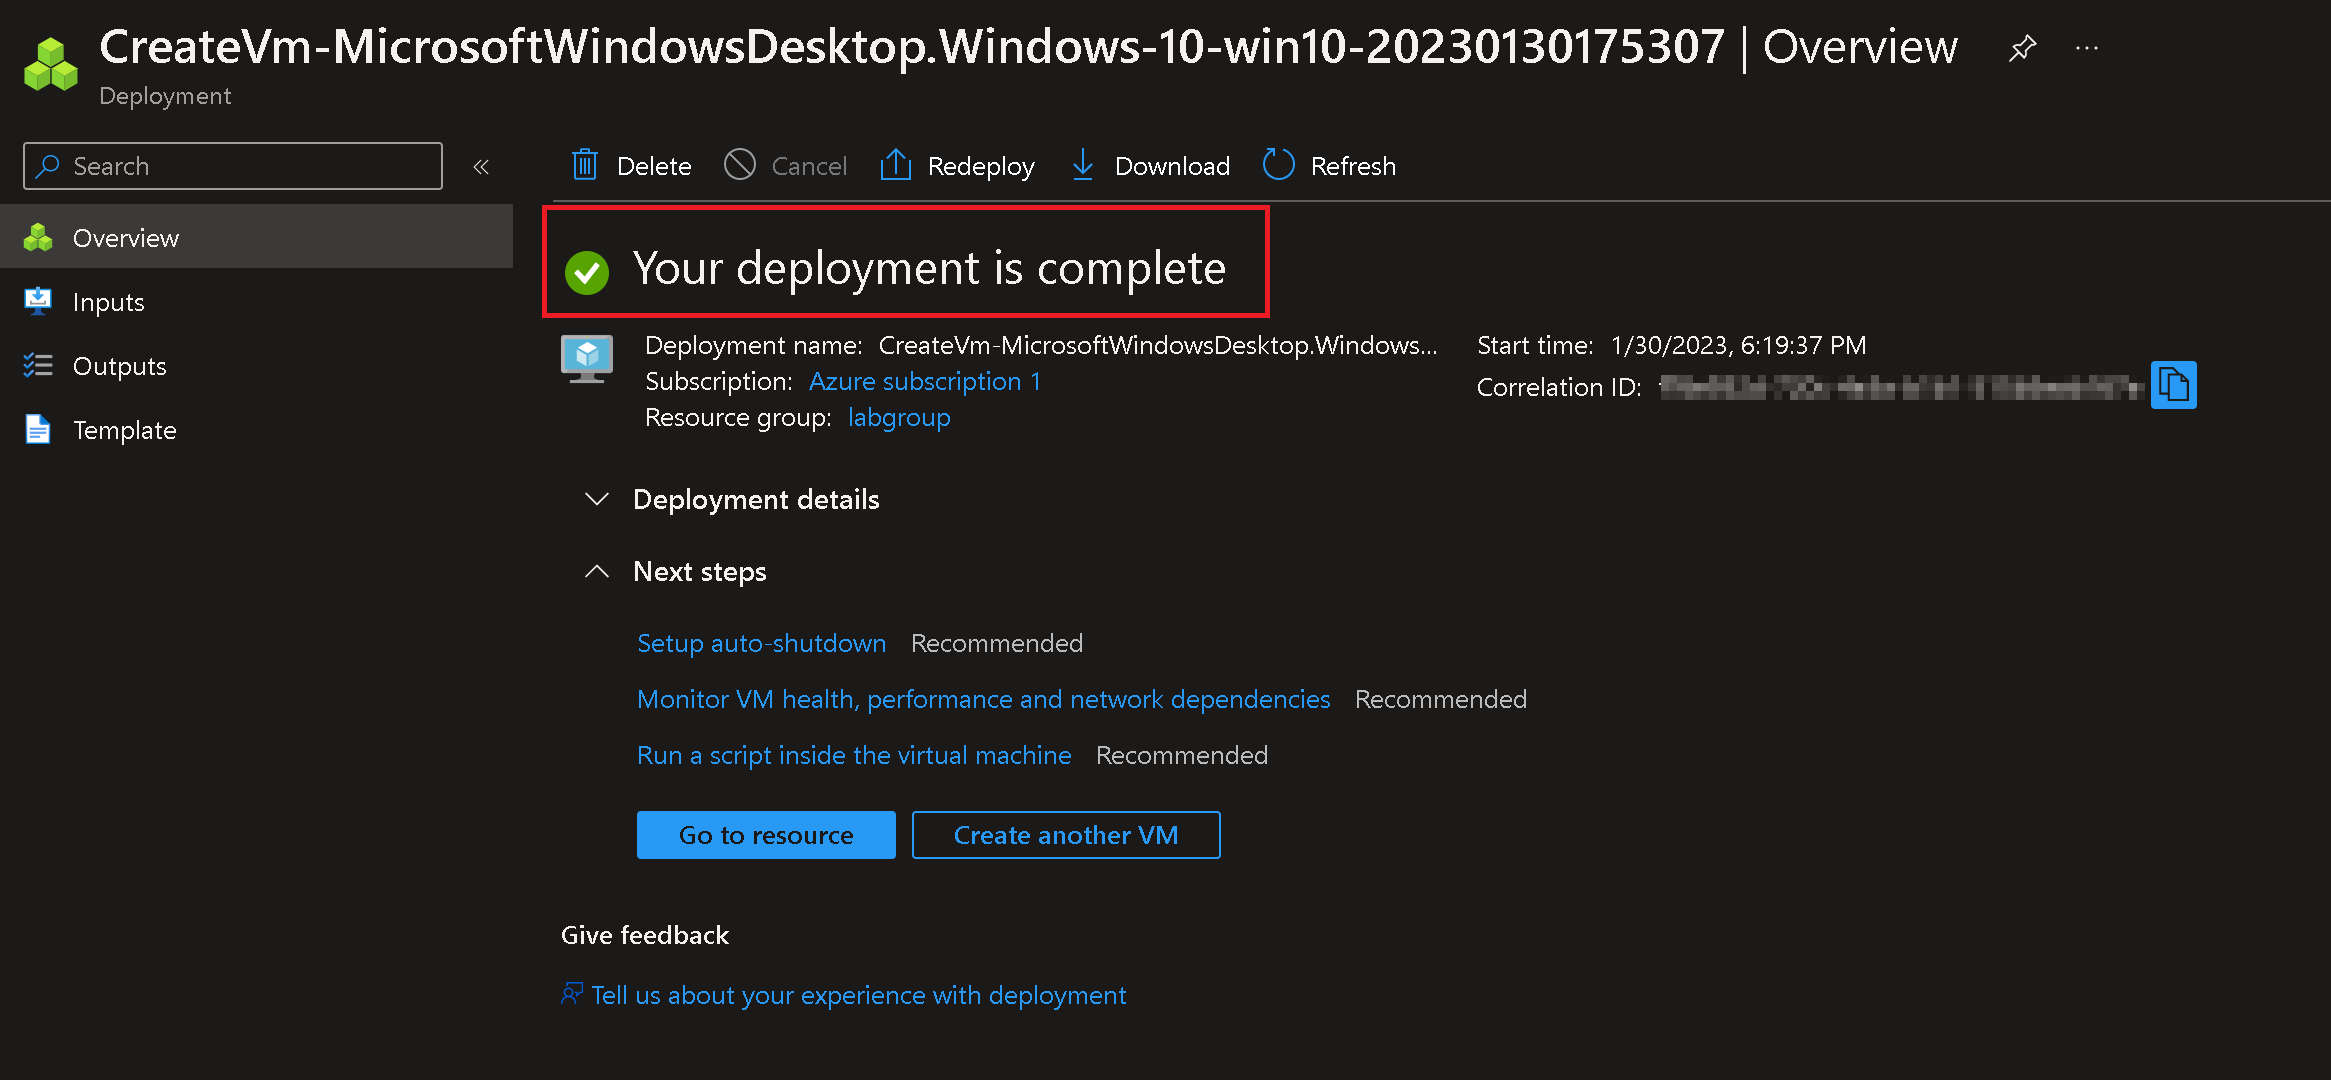Click the Refresh circular arrow icon

(1278, 165)
